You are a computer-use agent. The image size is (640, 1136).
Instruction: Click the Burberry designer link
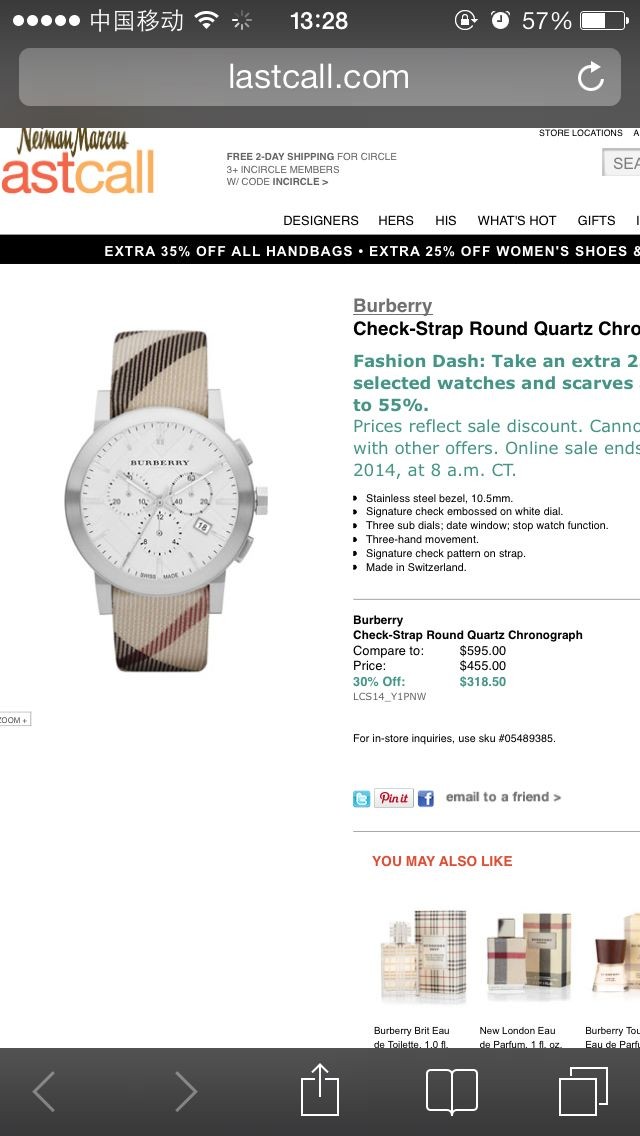point(393,306)
